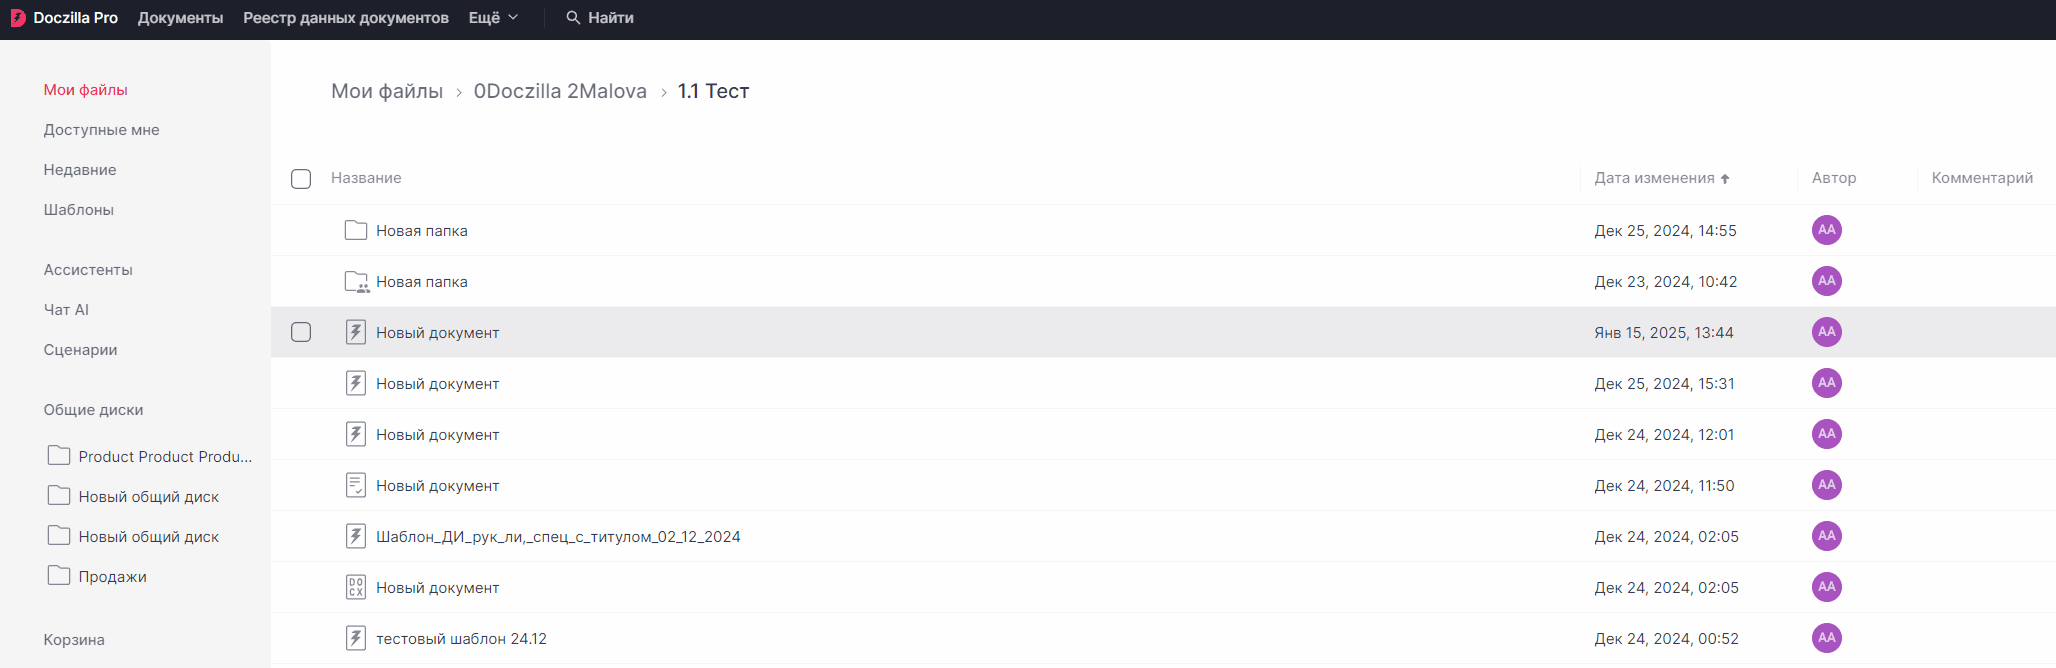The height and width of the screenshot is (668, 2056).
Task: Open the shared folder icon with people badge
Action: 356,282
